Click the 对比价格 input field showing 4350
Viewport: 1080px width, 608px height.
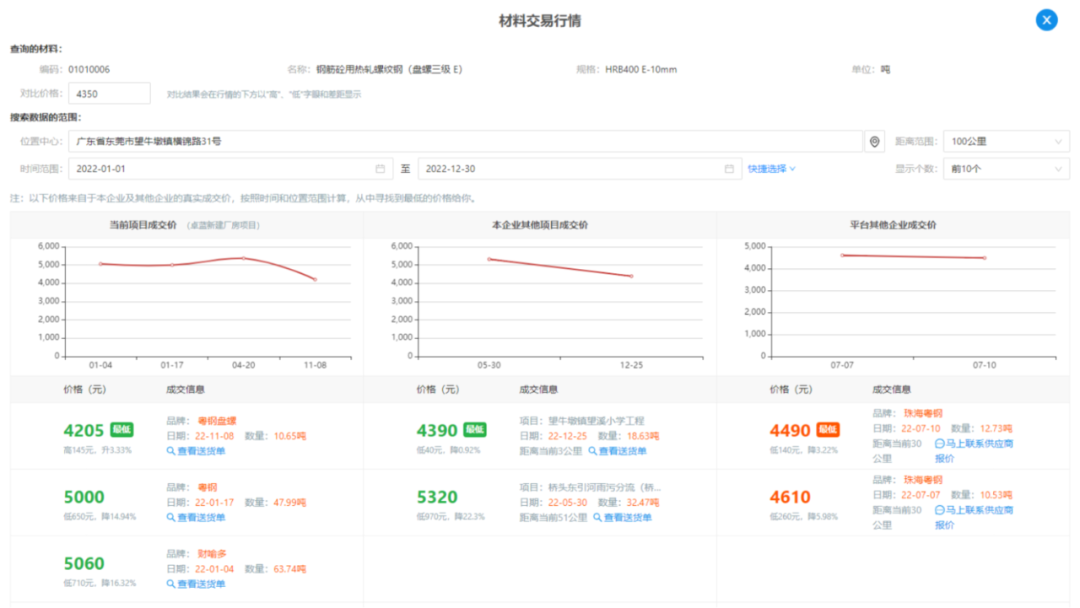[x=109, y=94]
